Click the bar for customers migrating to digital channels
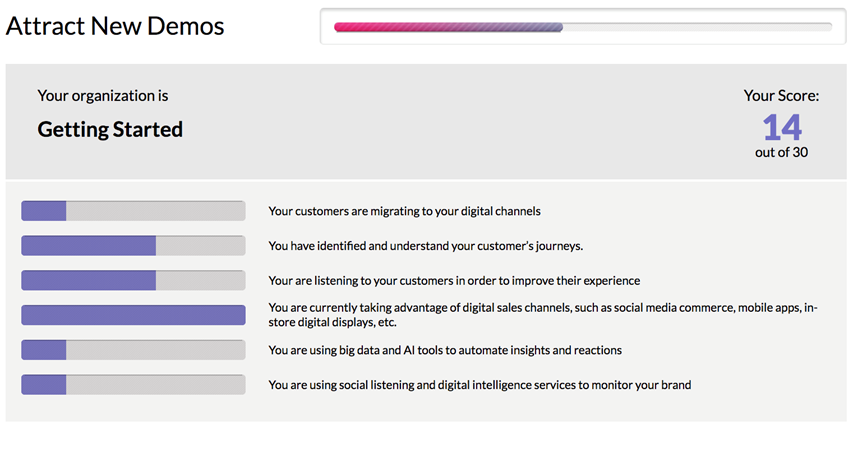The image size is (858, 454). pos(133,211)
